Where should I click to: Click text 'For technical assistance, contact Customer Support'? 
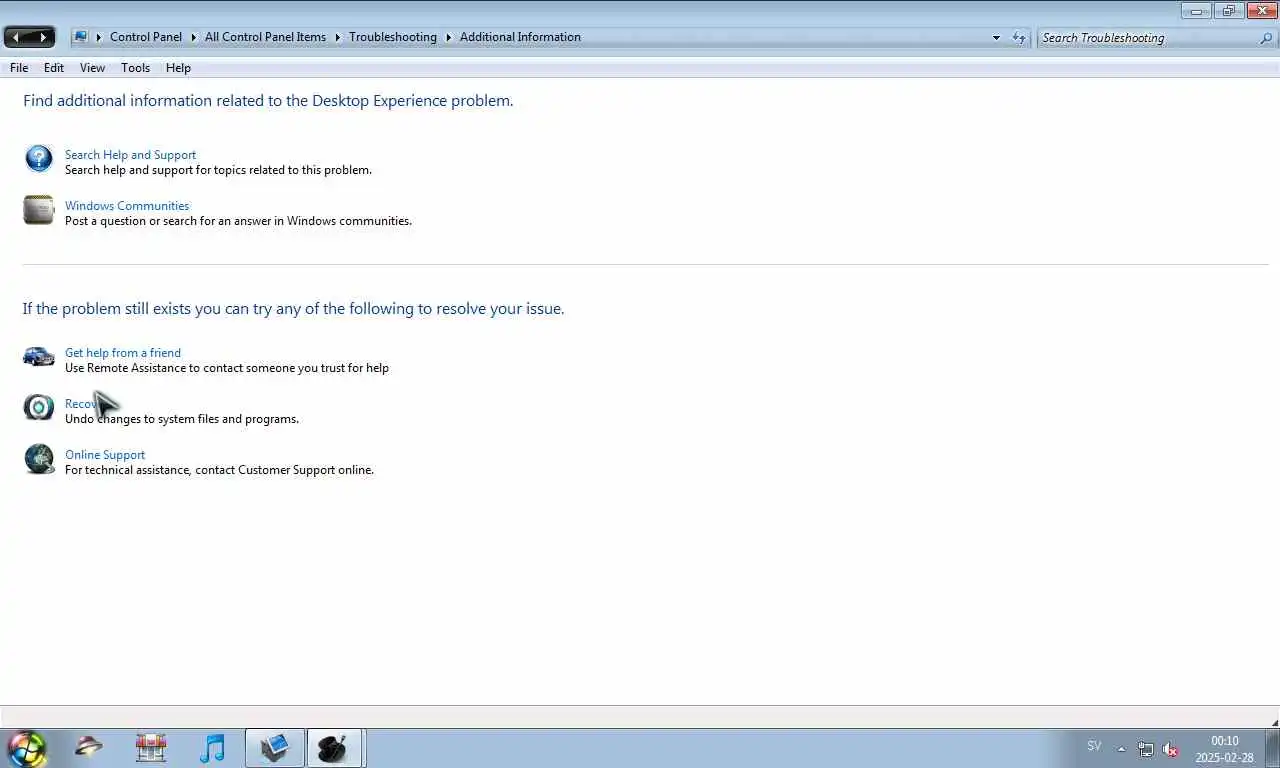219,470
